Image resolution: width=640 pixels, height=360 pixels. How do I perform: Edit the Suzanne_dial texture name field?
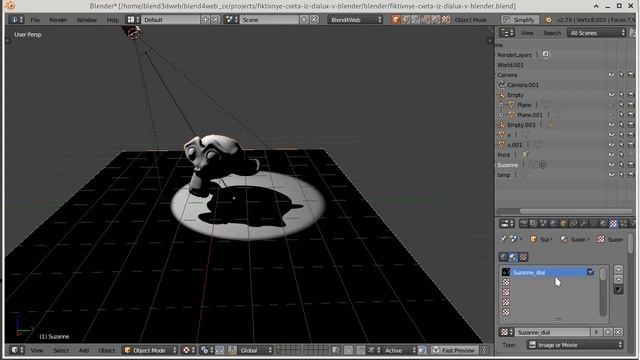click(x=552, y=332)
